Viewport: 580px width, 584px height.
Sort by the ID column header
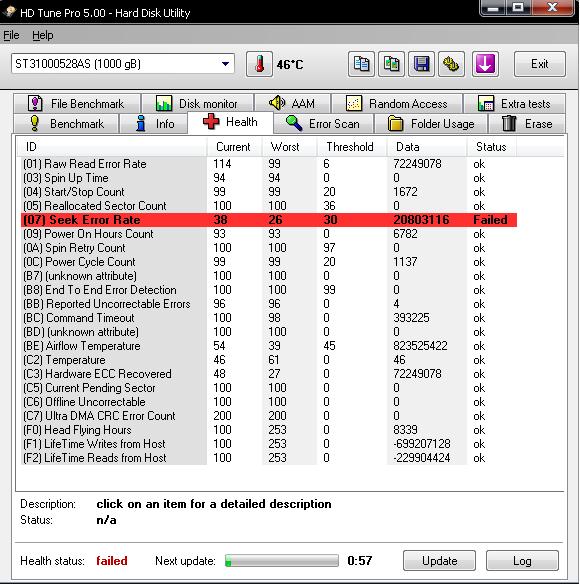(112, 147)
